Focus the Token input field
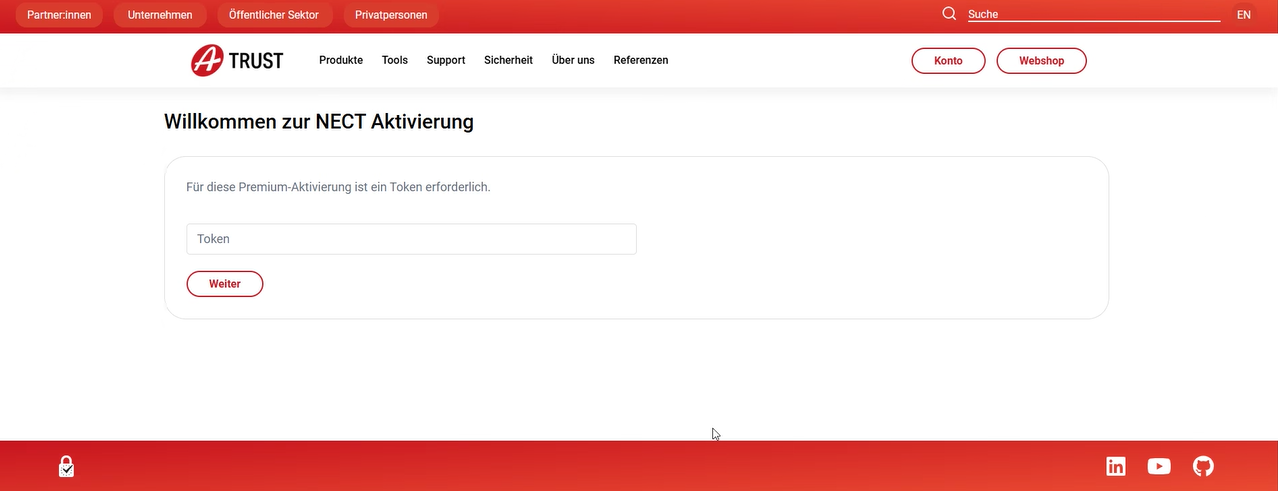This screenshot has height=491, width=1278. click(x=411, y=239)
